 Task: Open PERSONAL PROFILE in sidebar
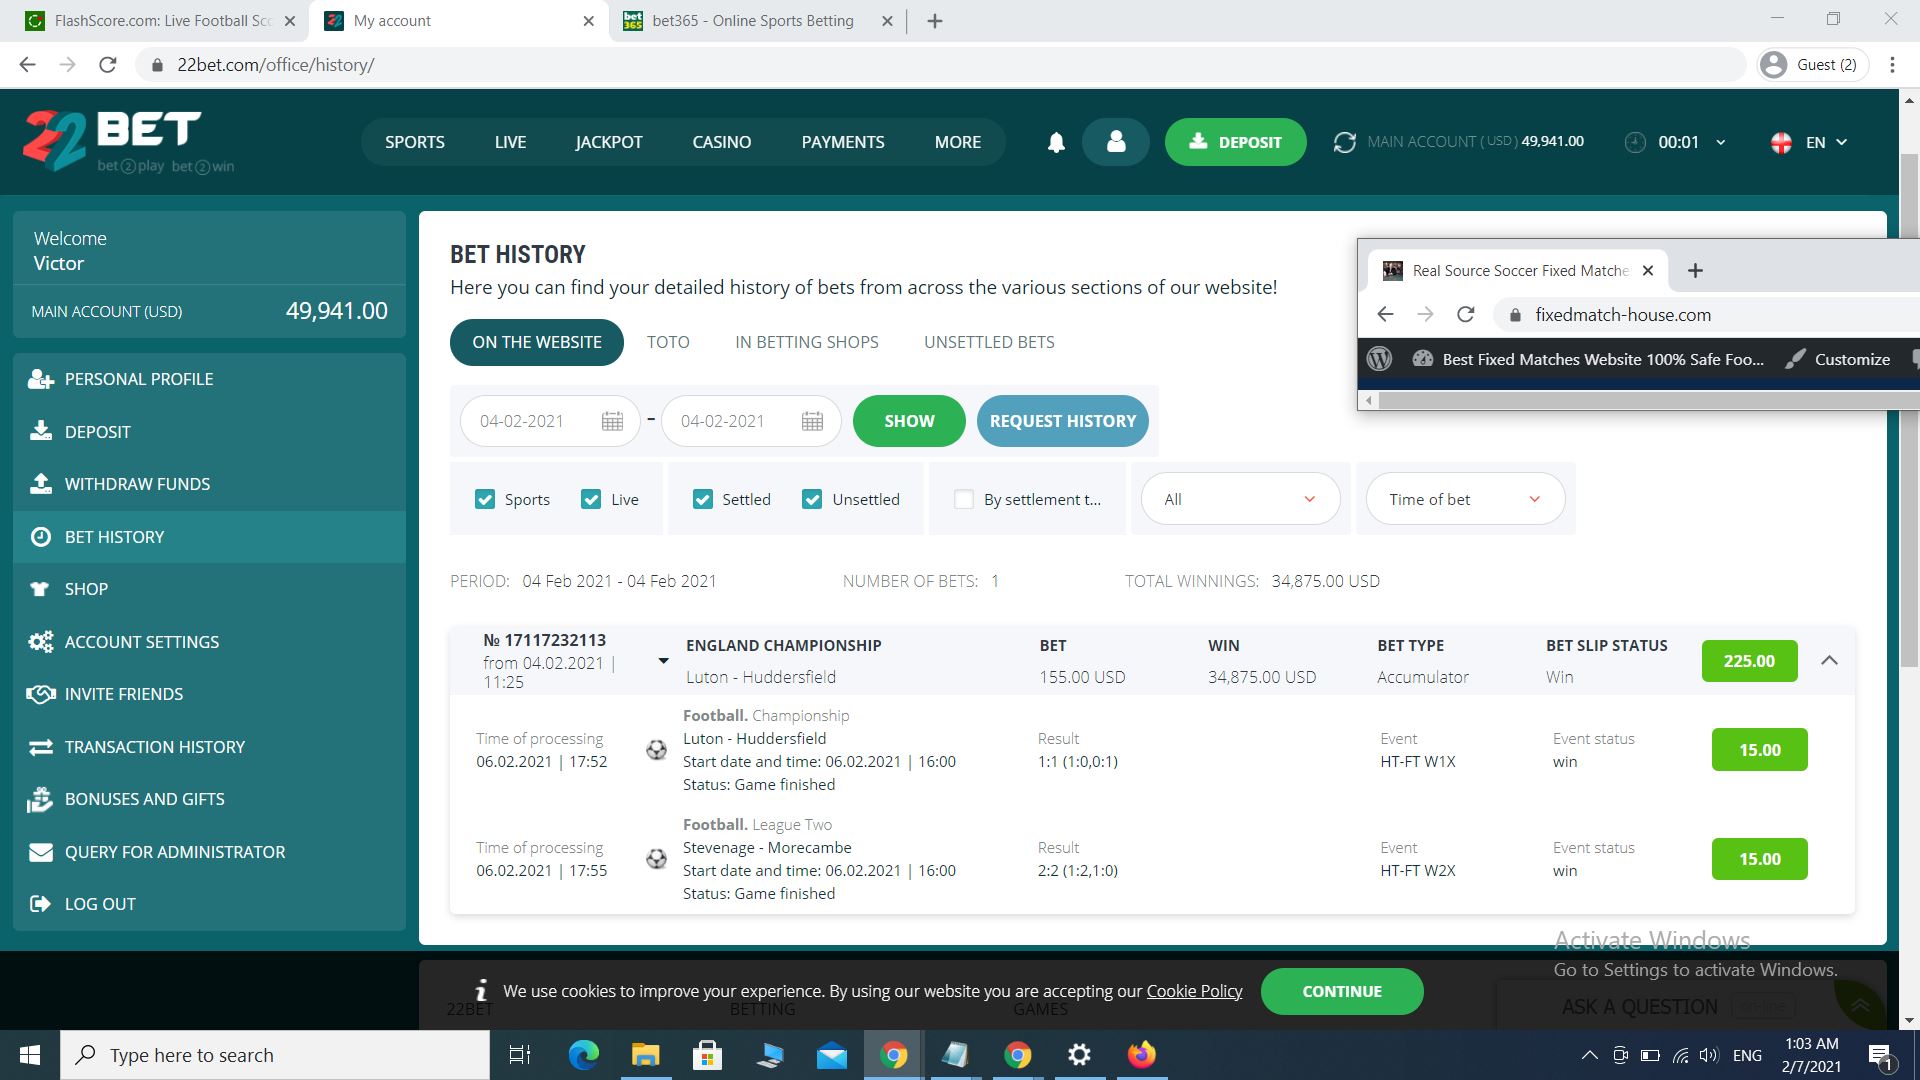click(210, 379)
